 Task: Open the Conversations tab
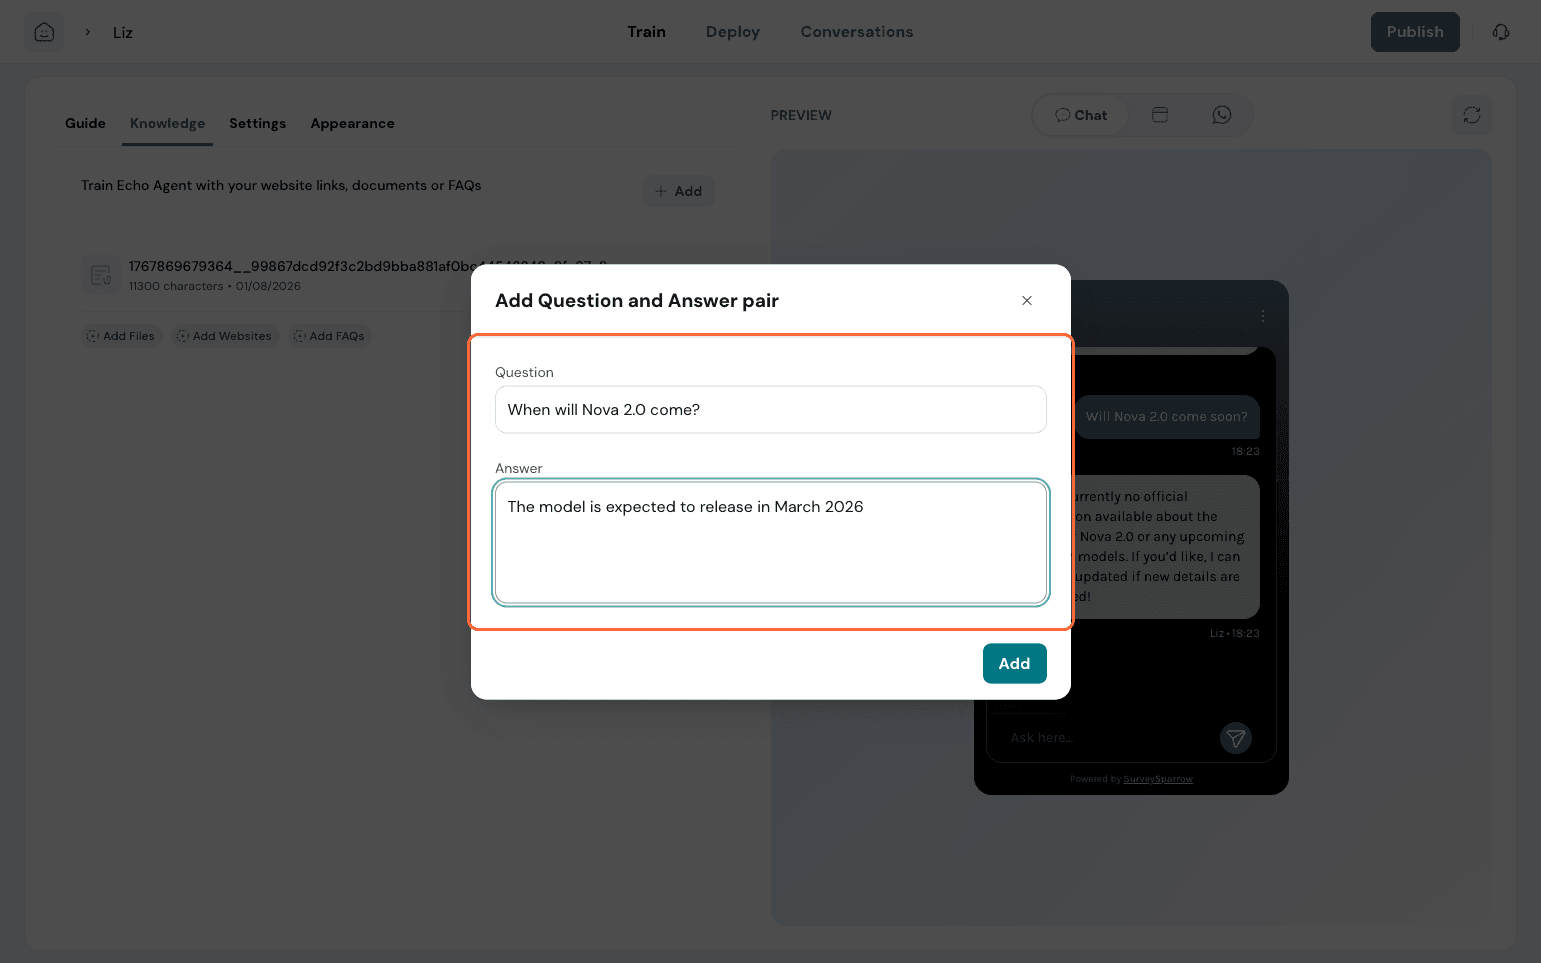click(x=856, y=32)
